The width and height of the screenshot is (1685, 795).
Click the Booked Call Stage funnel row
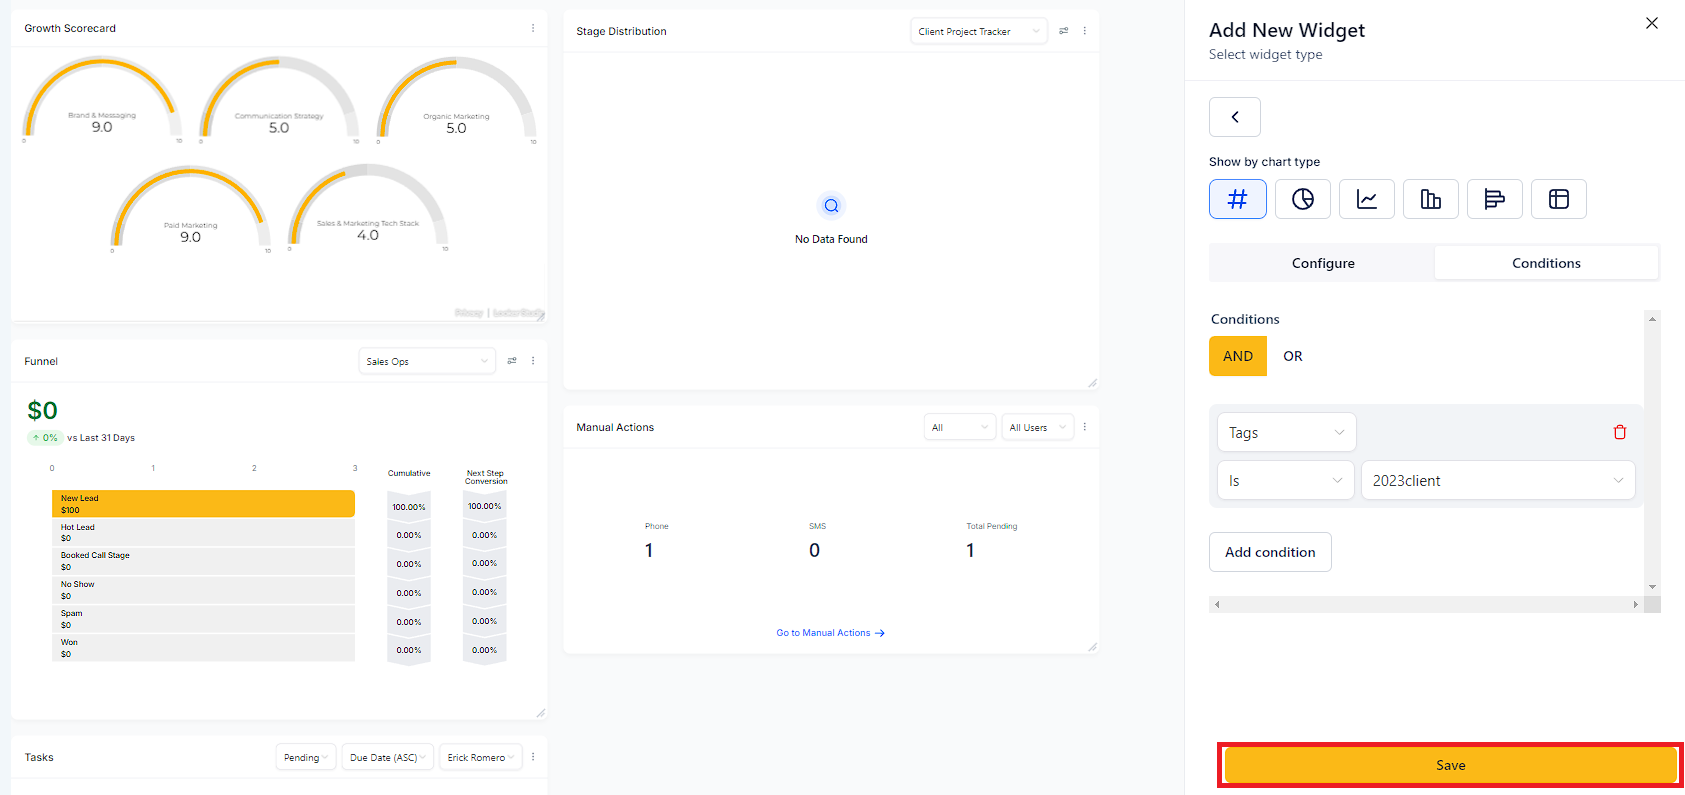click(203, 561)
